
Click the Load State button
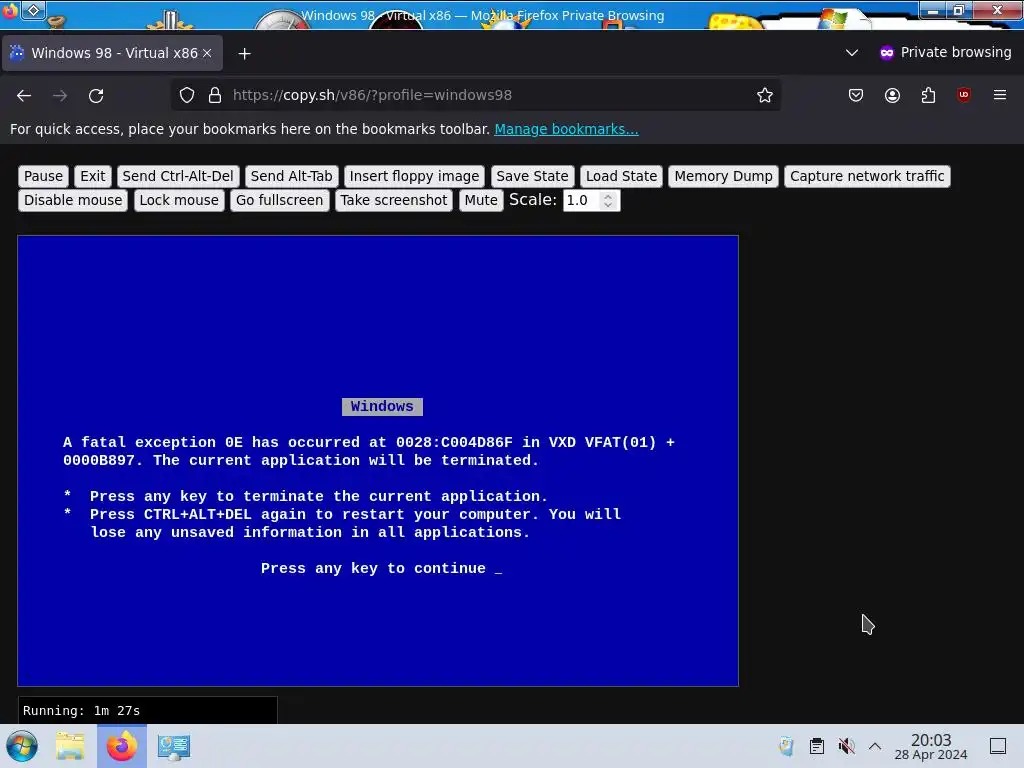point(621,176)
